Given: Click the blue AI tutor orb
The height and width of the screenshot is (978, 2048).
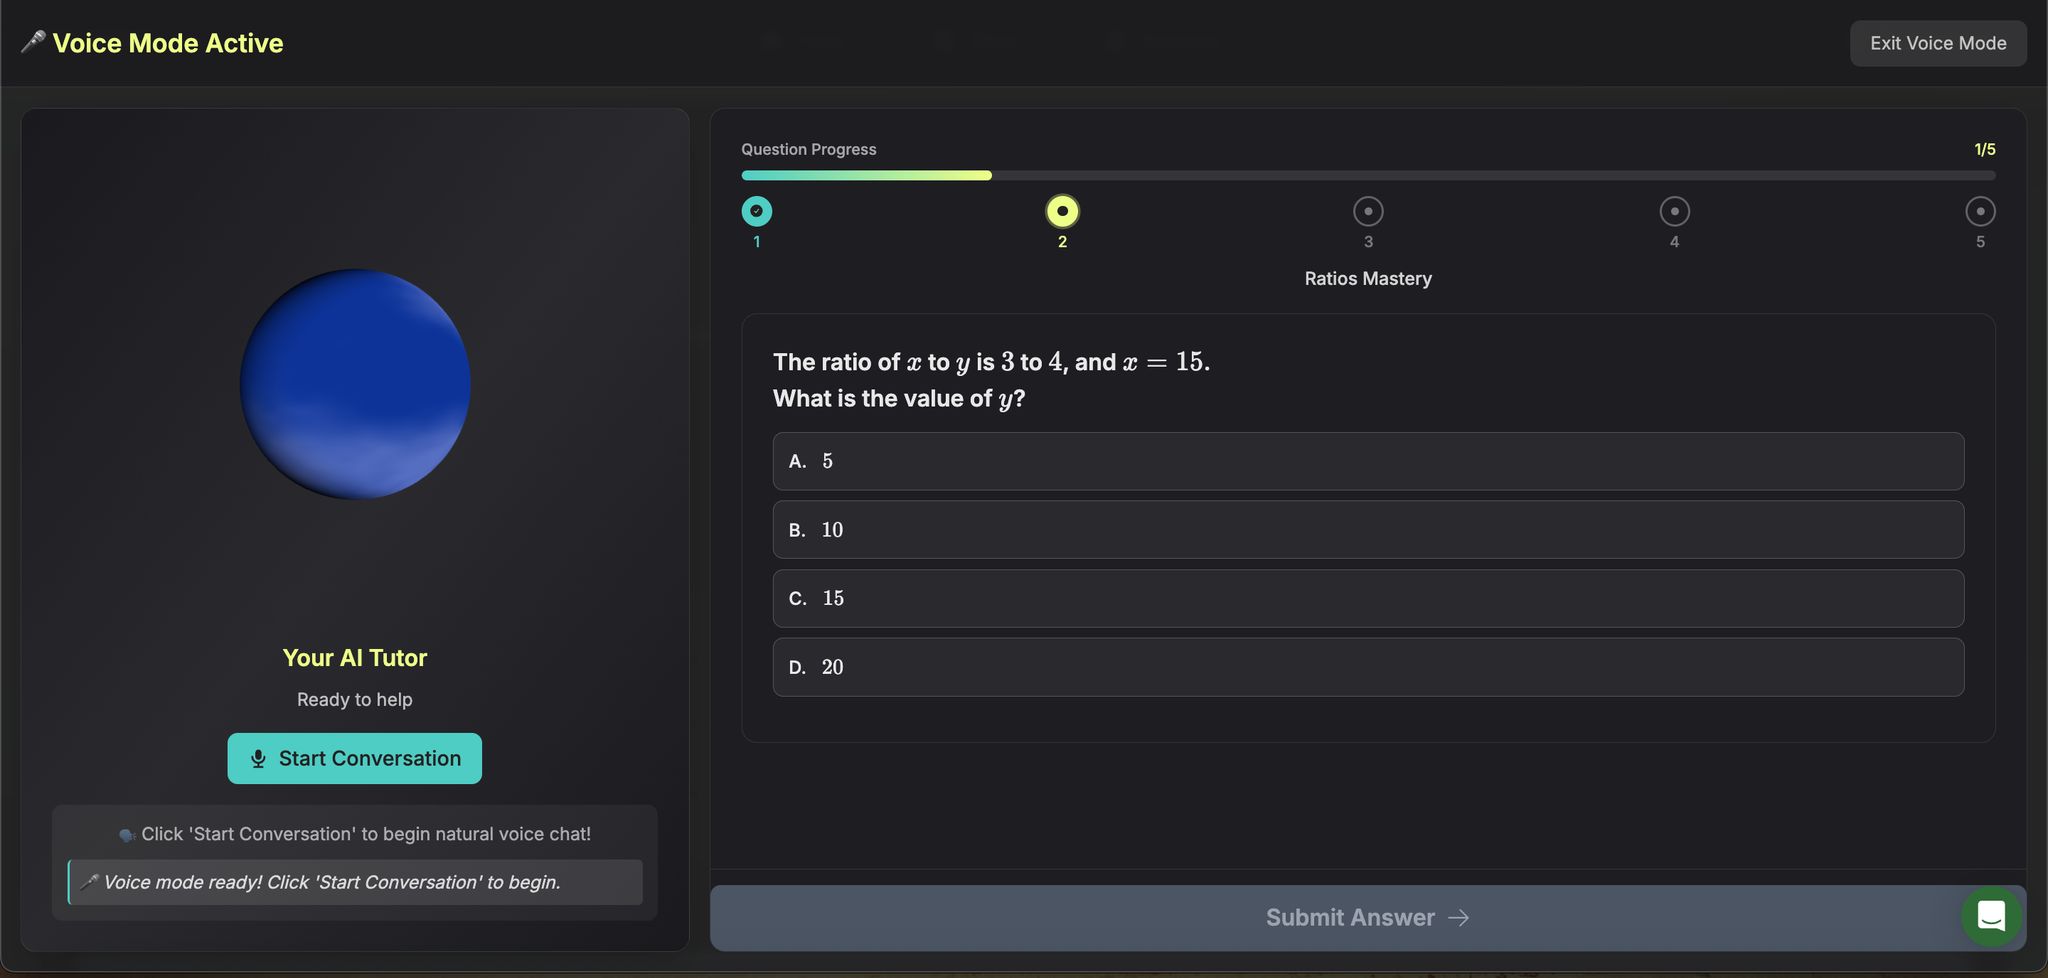Looking at the screenshot, I should click(x=355, y=384).
